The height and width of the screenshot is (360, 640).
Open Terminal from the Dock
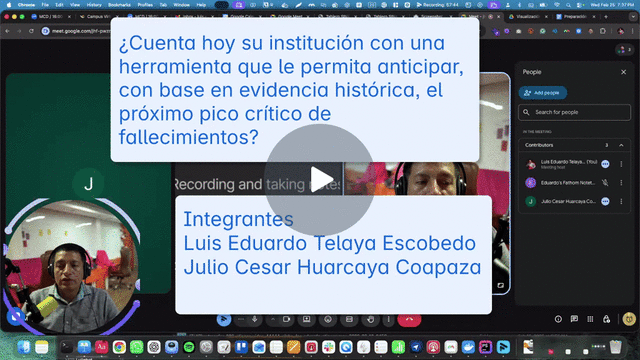pos(67,347)
